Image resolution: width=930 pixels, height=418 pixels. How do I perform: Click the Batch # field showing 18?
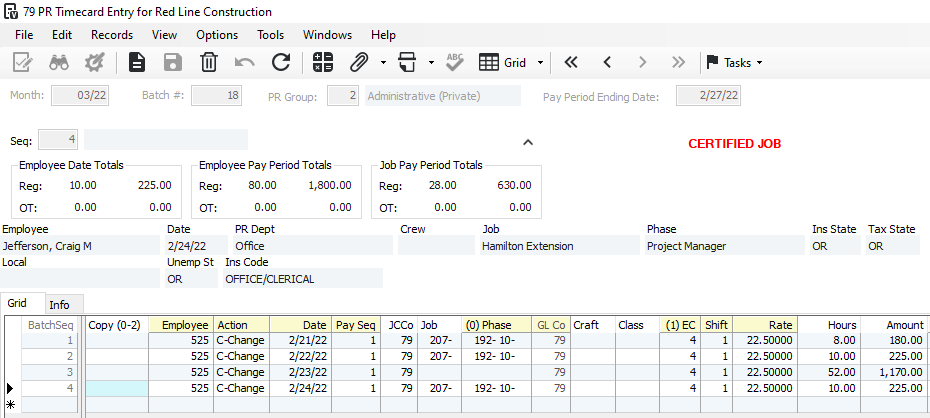(216, 95)
